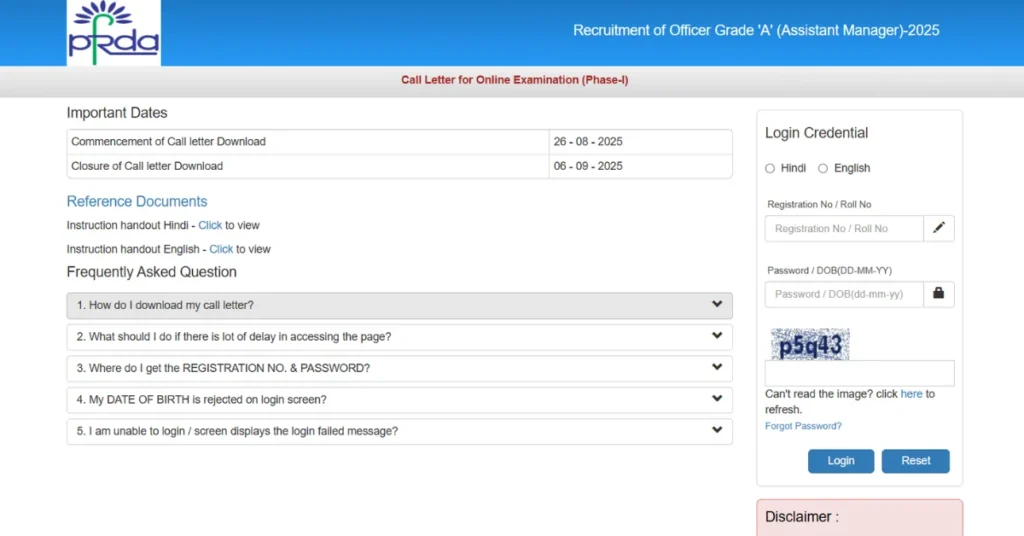Expand FAQ 1 about downloading call letter

pos(400,306)
